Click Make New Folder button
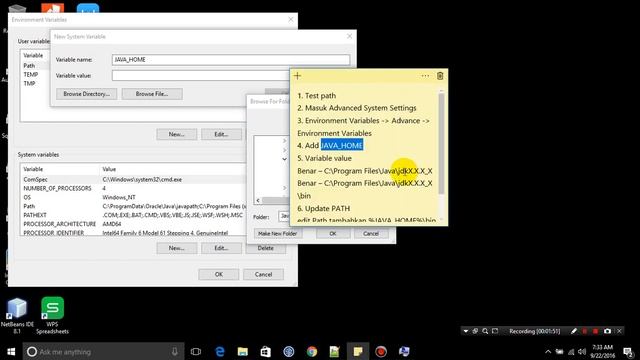Screen dimensions: 640x360 tap(278, 233)
